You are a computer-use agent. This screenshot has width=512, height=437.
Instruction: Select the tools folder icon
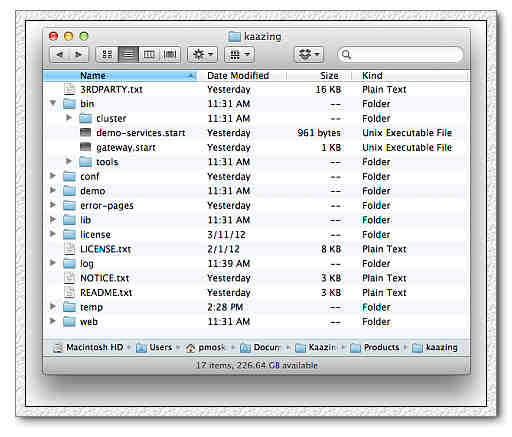(x=85, y=162)
